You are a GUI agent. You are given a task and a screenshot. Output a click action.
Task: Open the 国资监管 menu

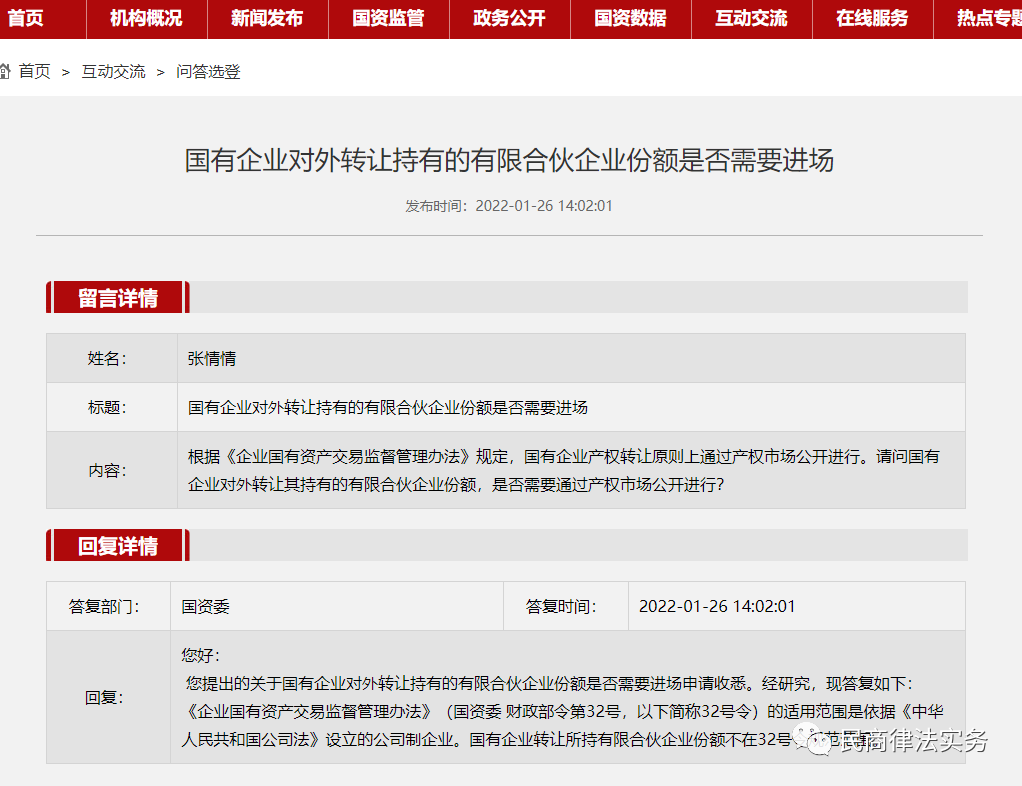388,19
